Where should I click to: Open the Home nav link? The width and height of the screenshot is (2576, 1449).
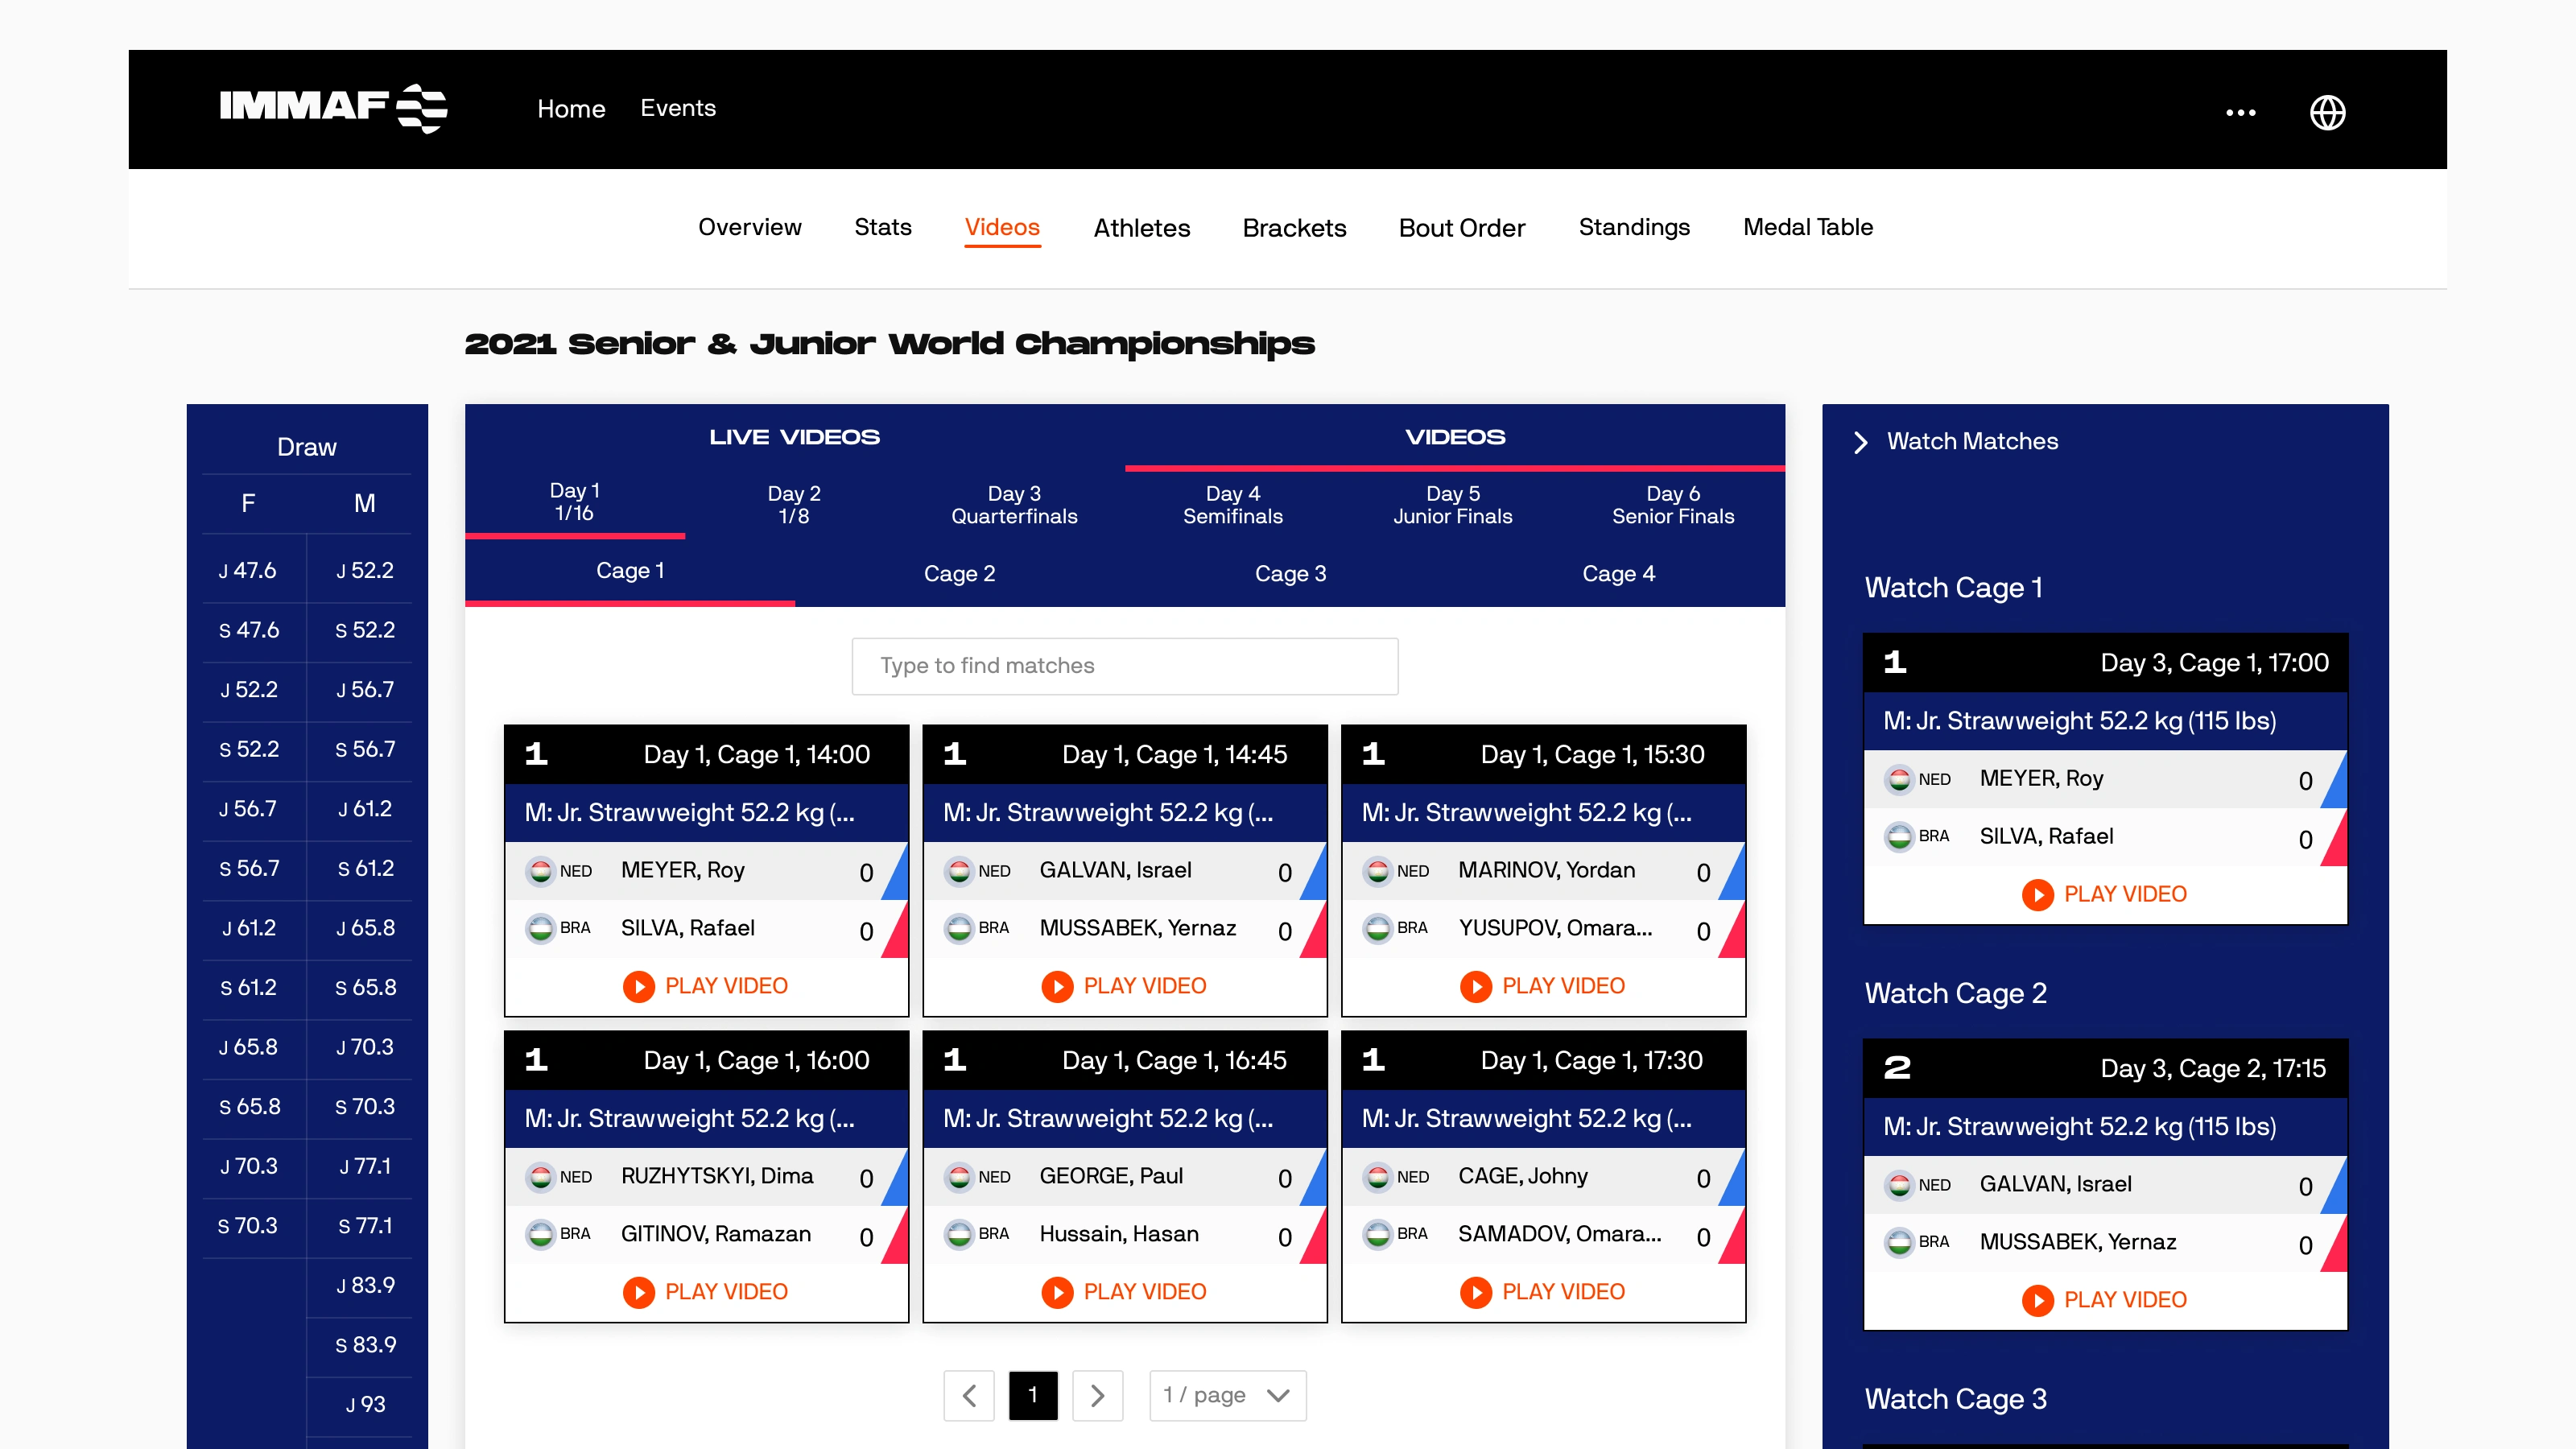point(571,108)
